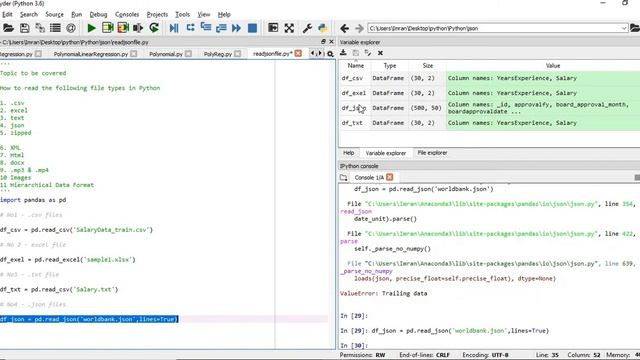Open the list-style toolbar icon
Viewport: 640px width, 360px height.
click(x=55, y=28)
